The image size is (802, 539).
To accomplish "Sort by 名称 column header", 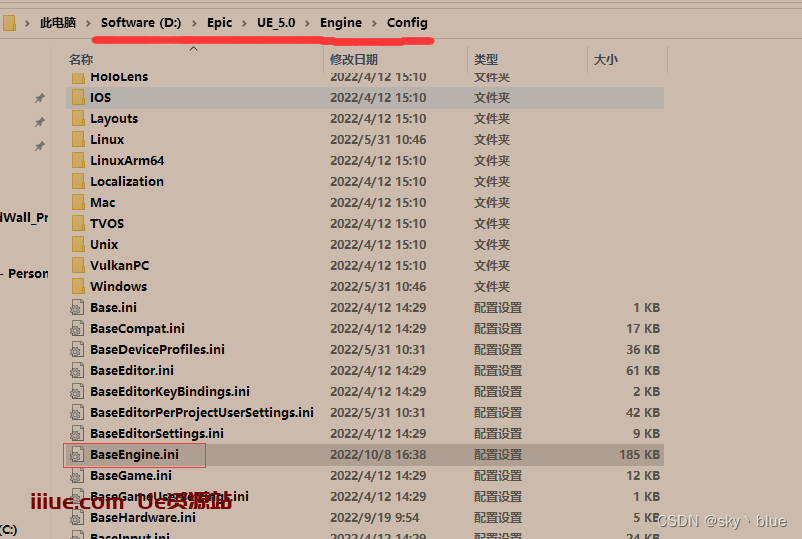I will [81, 60].
